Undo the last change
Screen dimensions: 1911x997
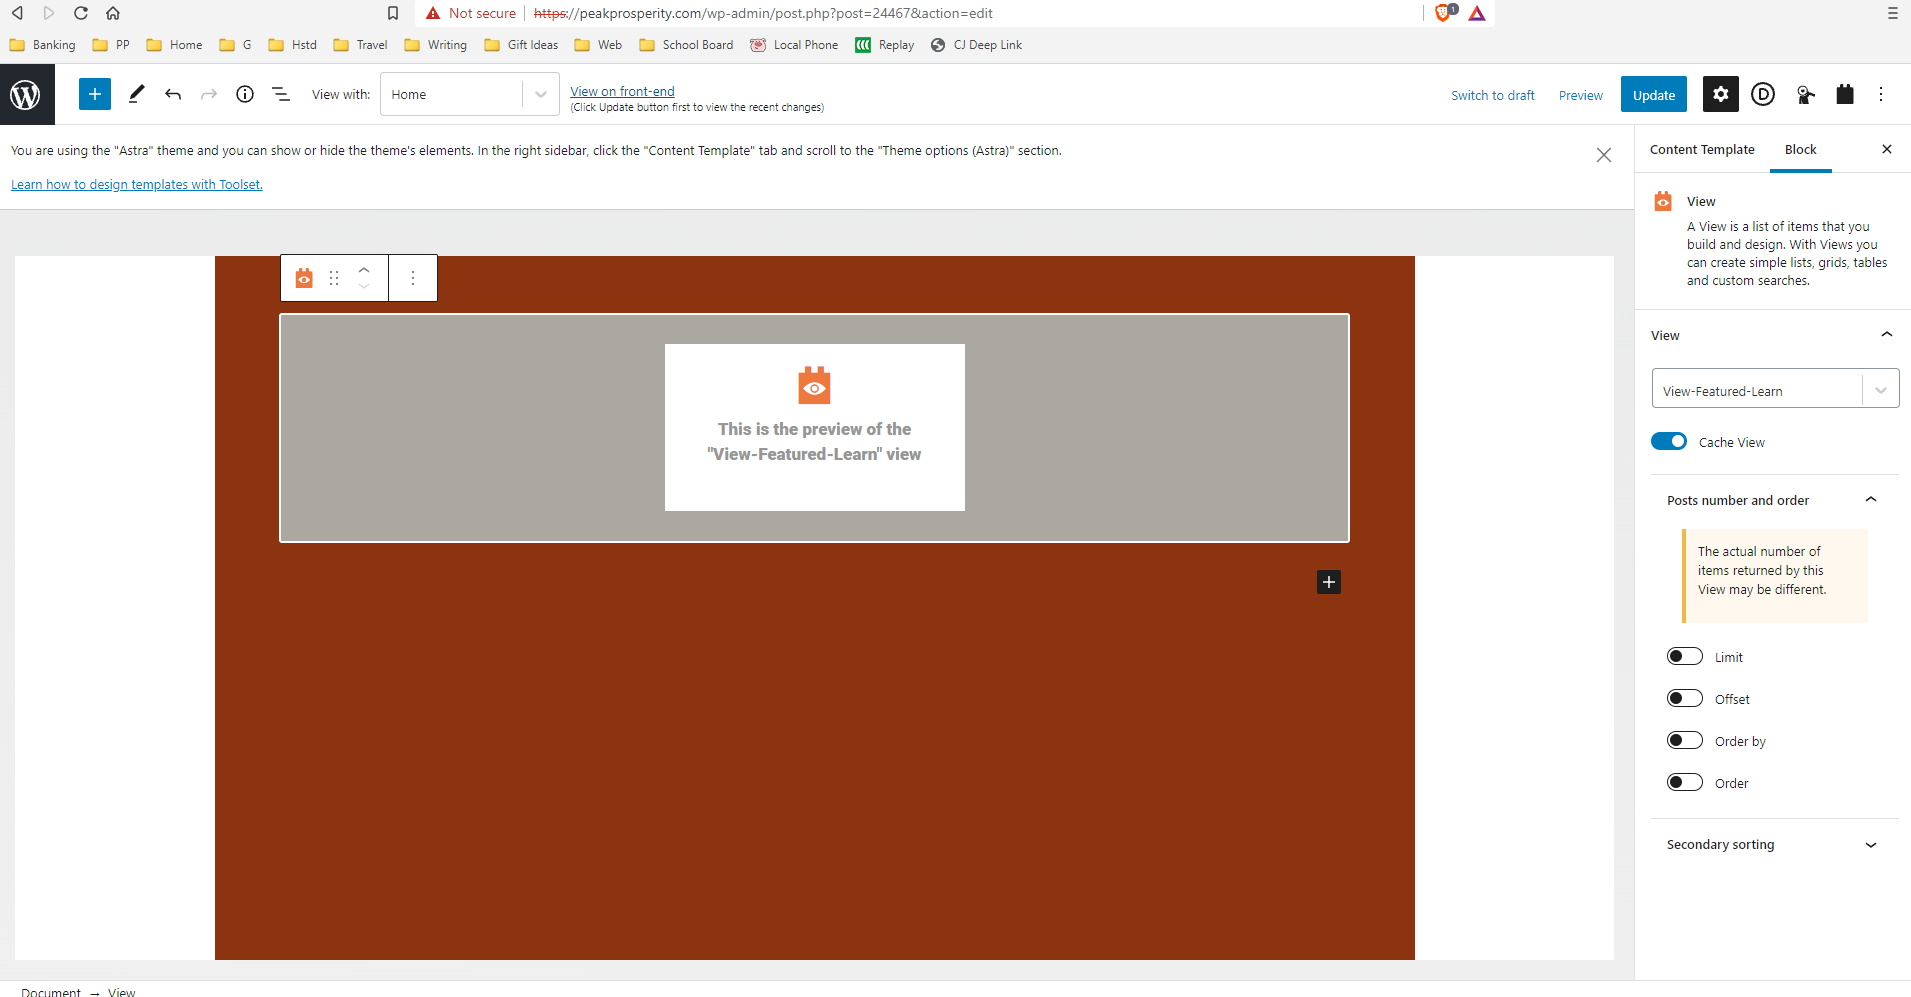pos(173,94)
